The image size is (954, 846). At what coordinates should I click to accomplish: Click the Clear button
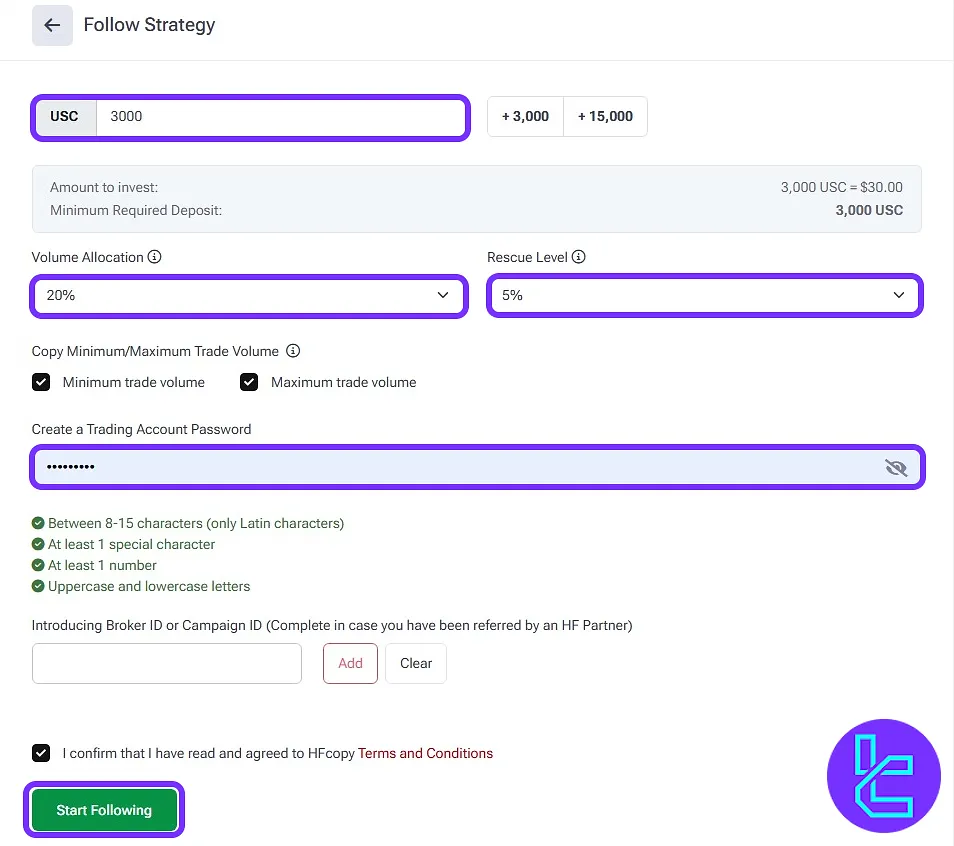(x=416, y=663)
